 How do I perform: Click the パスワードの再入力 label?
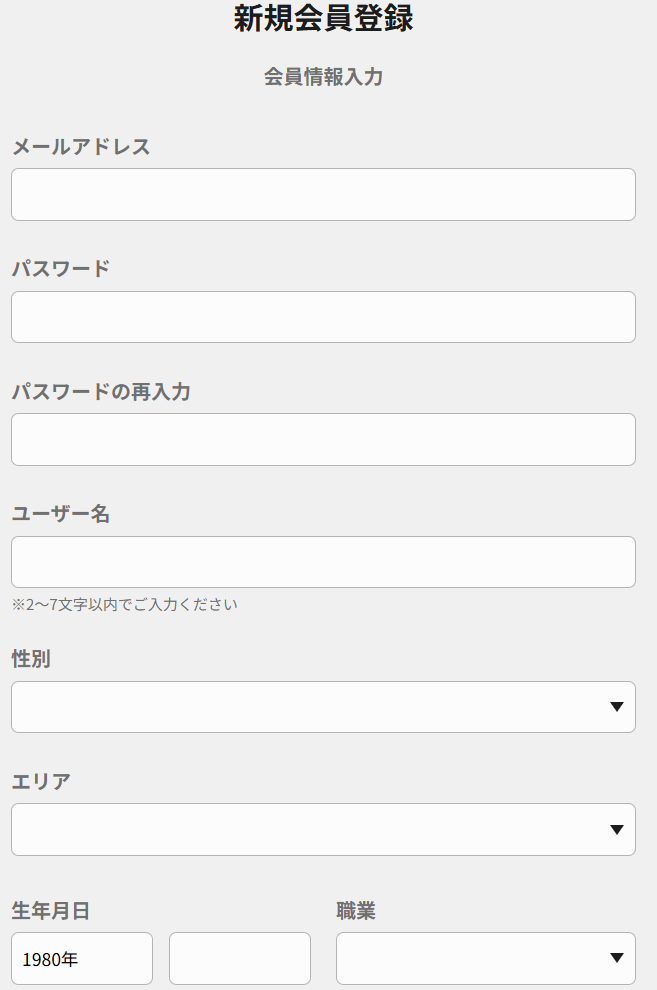(x=101, y=392)
